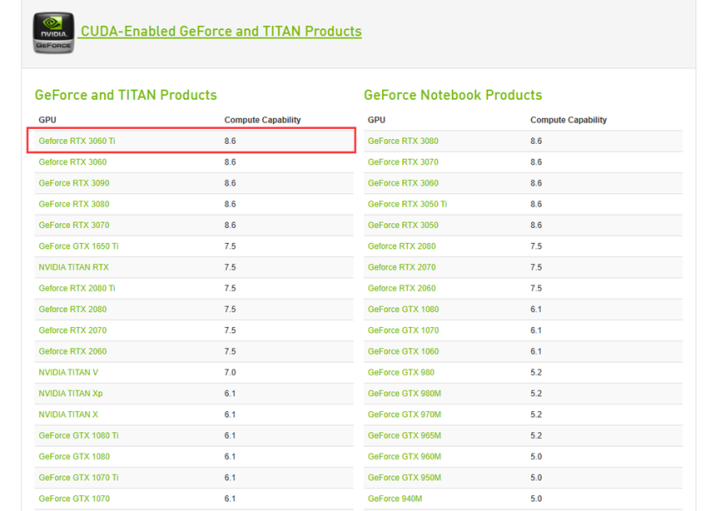The image size is (720, 511).
Task: Open GeForce GTX 1070 in GeForce and TITAN table
Action: 74,499
